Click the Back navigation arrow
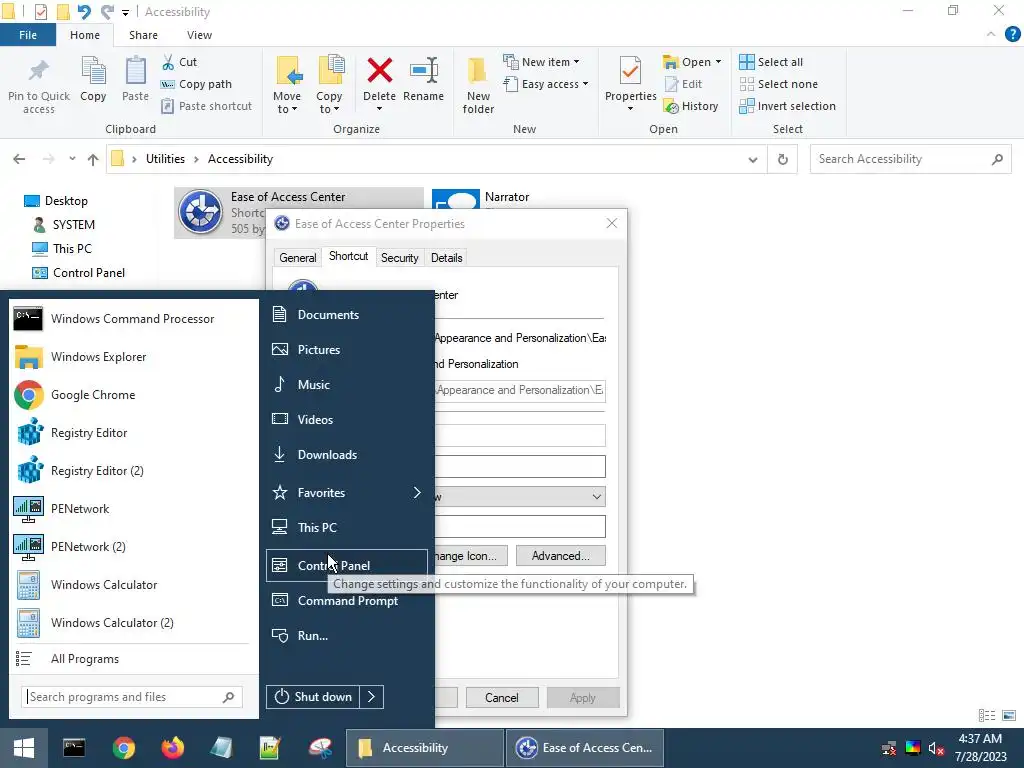 click(x=19, y=159)
